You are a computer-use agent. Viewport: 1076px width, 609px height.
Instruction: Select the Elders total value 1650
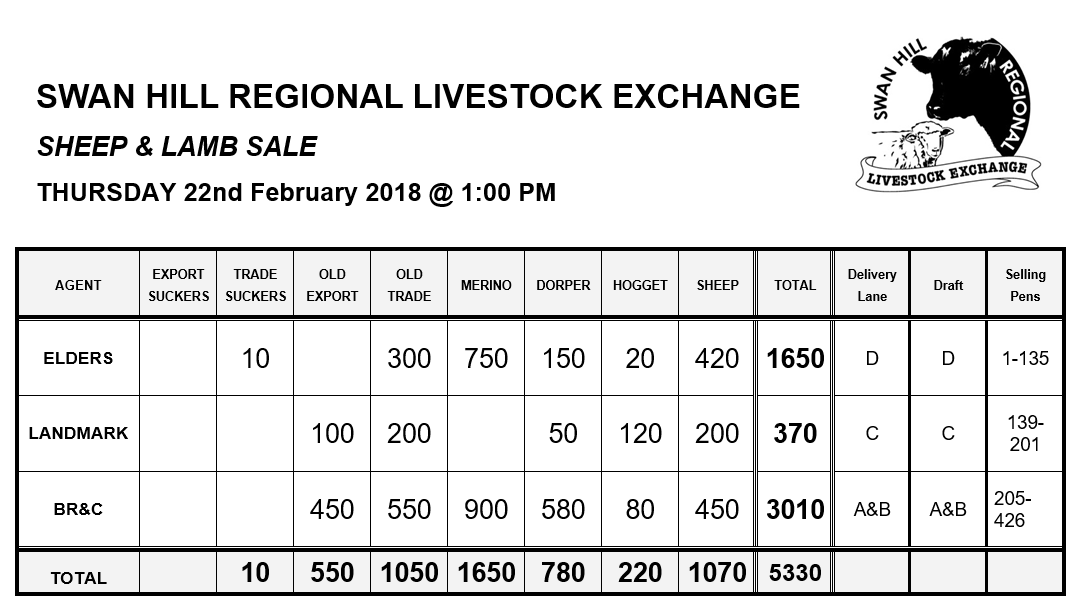[795, 358]
